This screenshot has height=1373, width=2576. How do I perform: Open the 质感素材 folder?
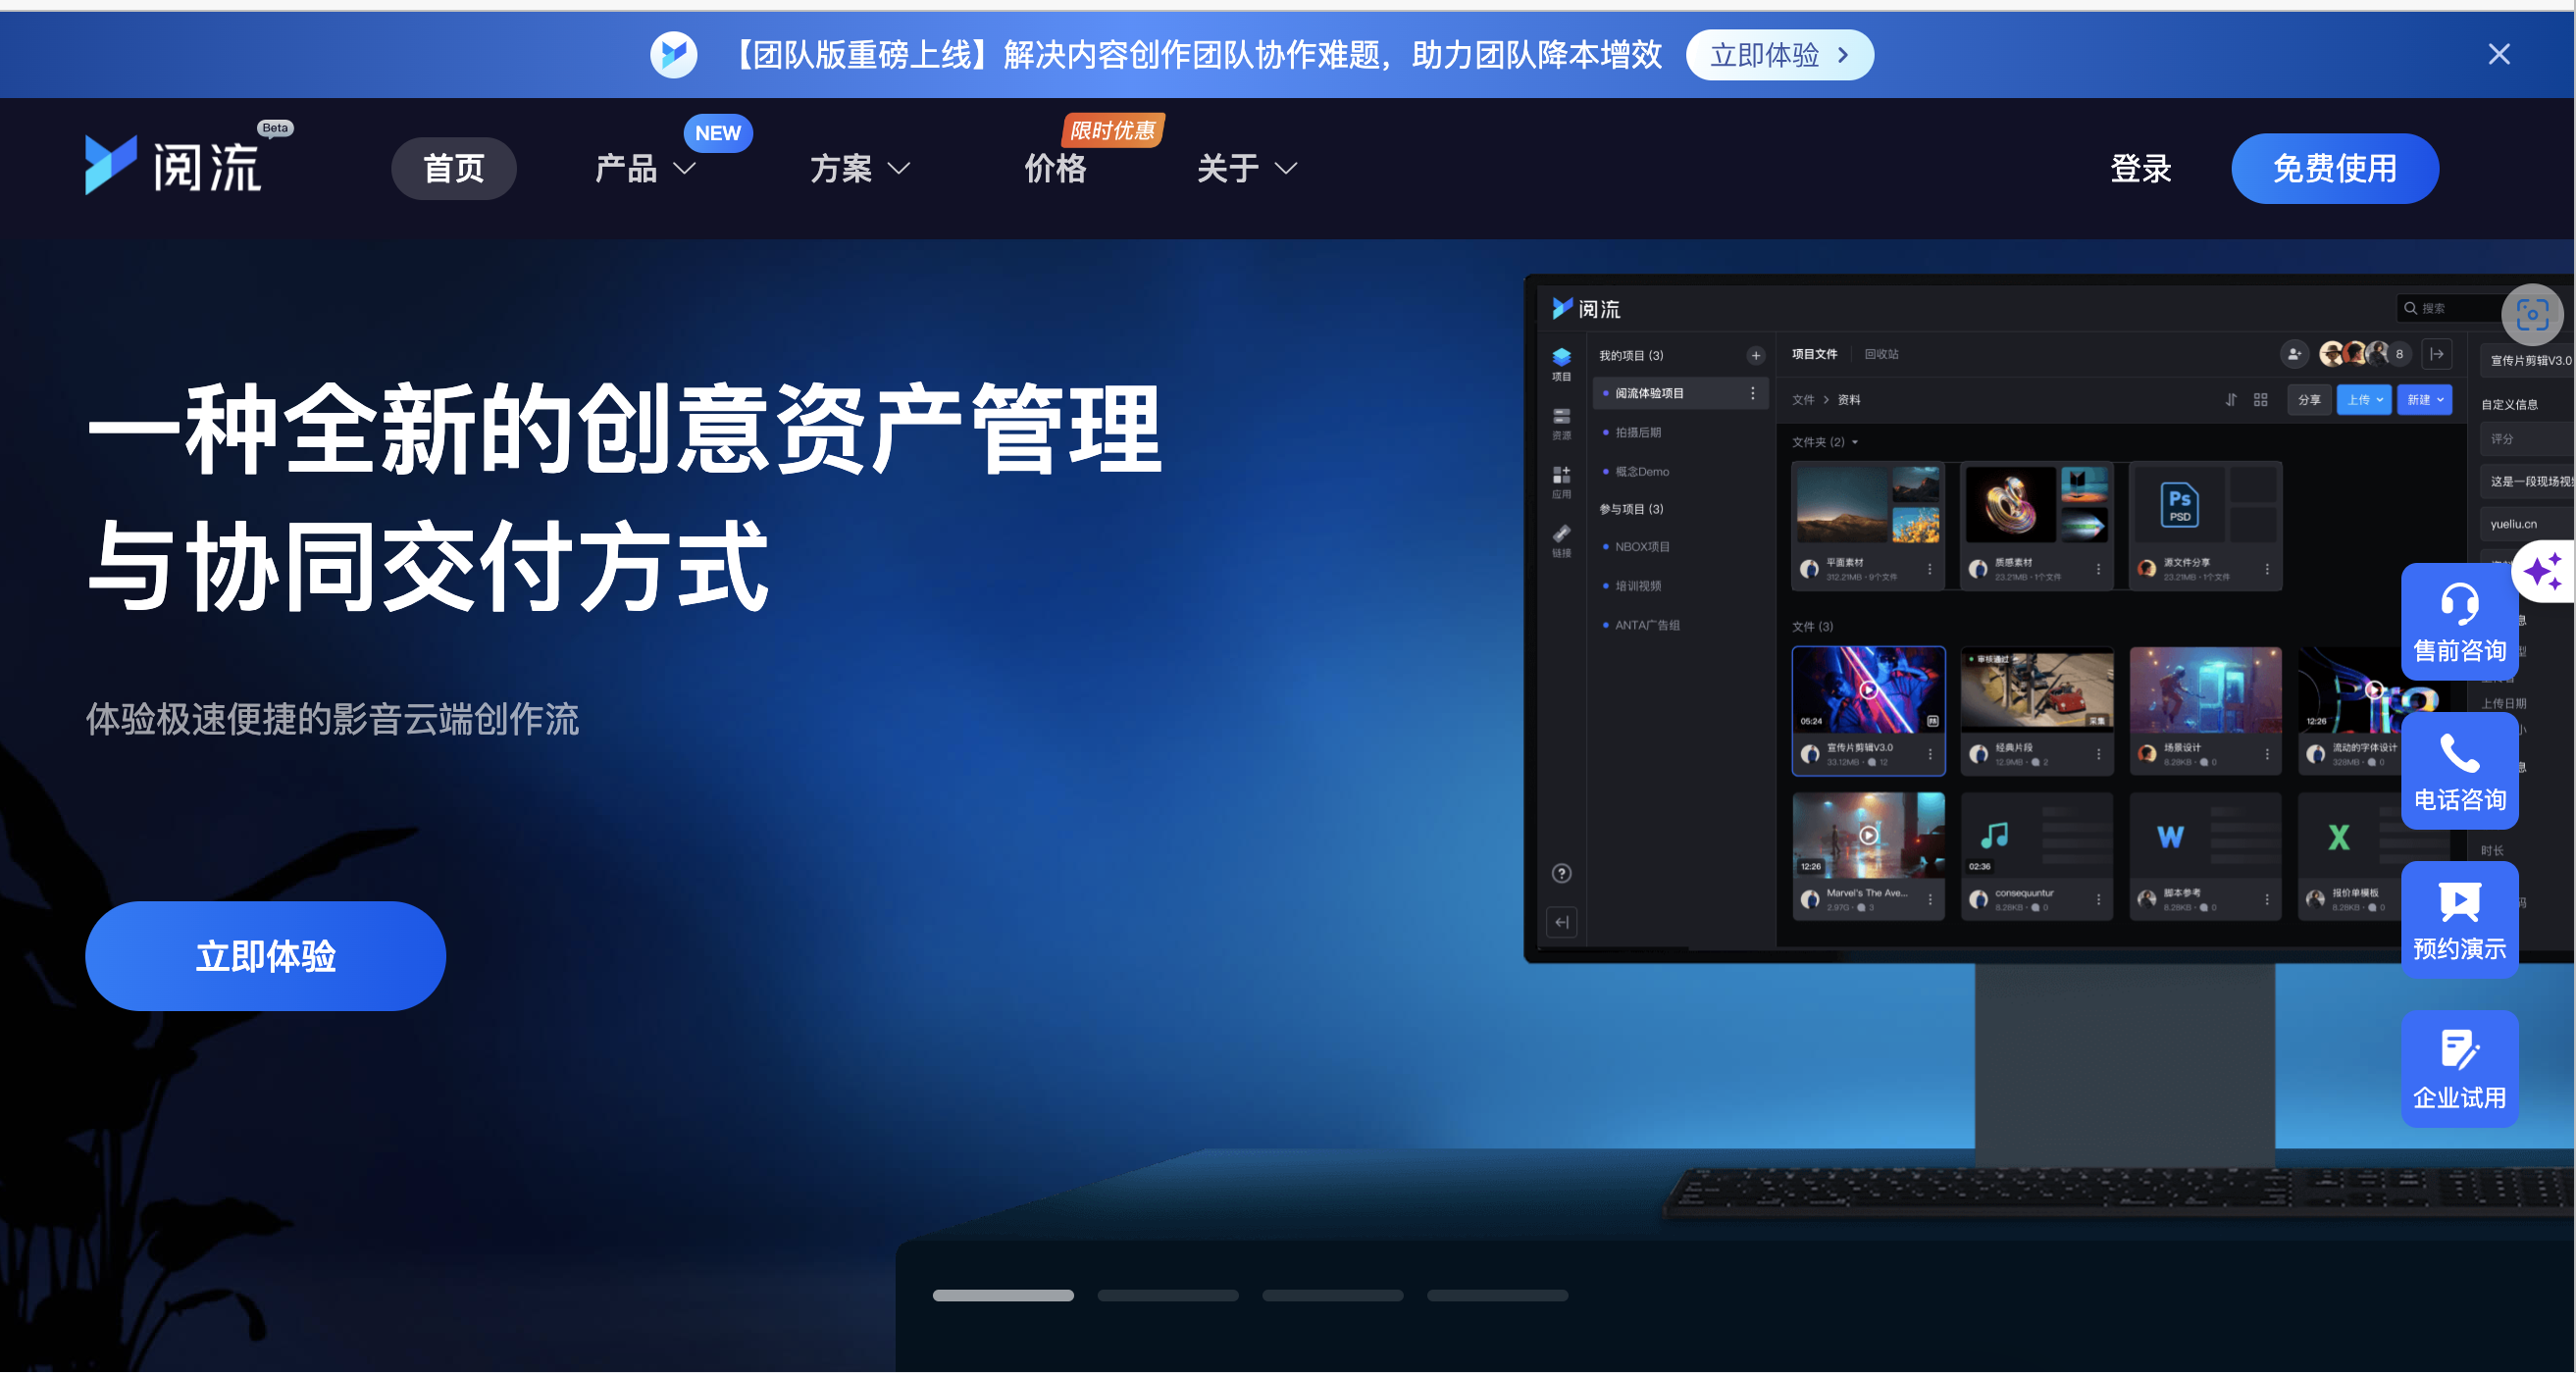tap(2037, 525)
